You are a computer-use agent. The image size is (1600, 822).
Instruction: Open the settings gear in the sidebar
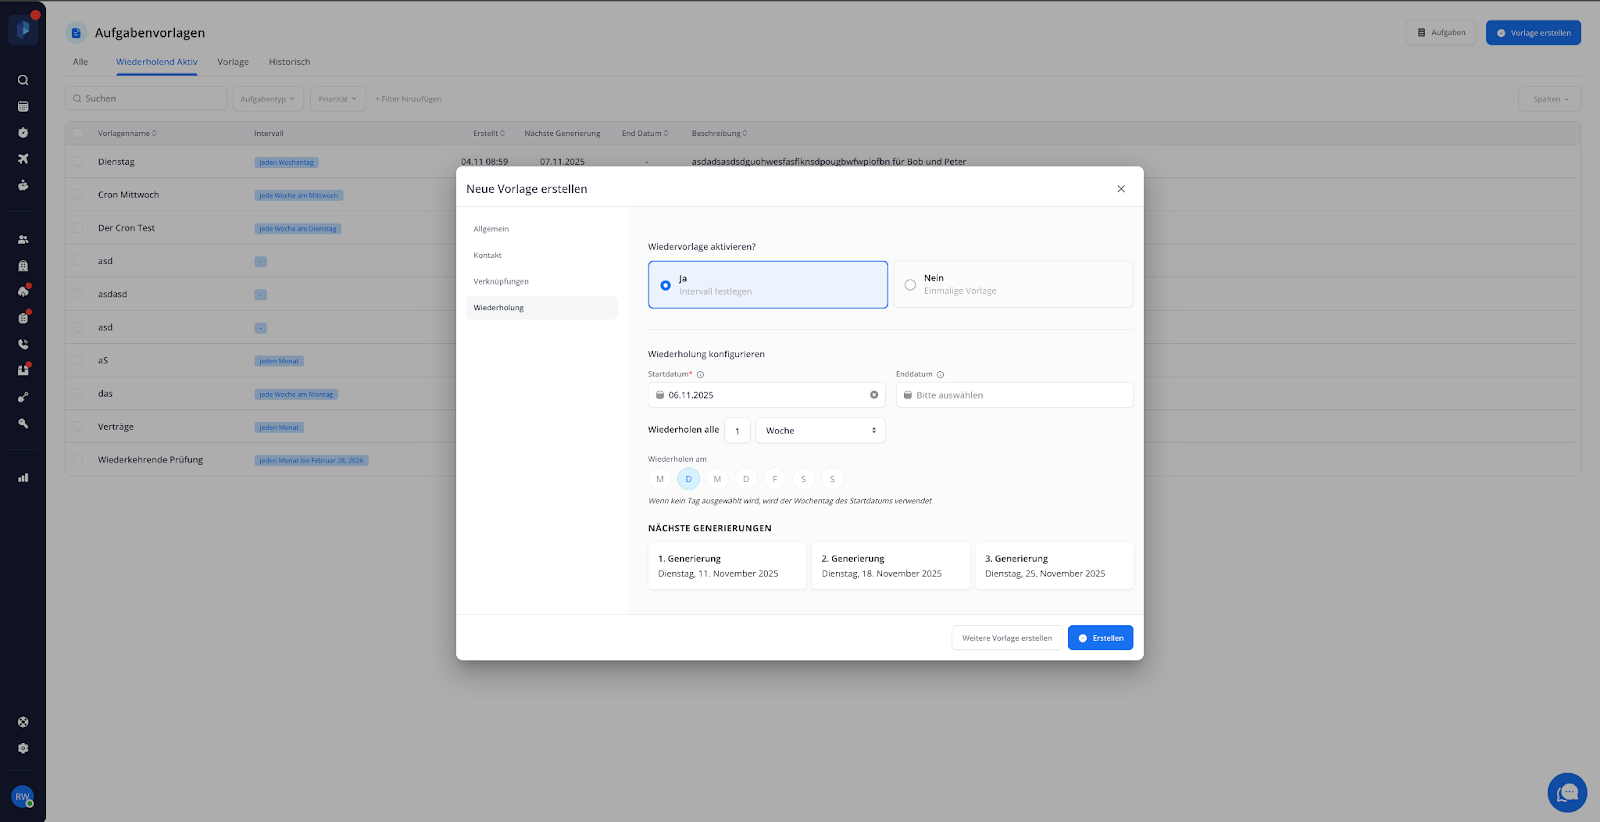23,748
